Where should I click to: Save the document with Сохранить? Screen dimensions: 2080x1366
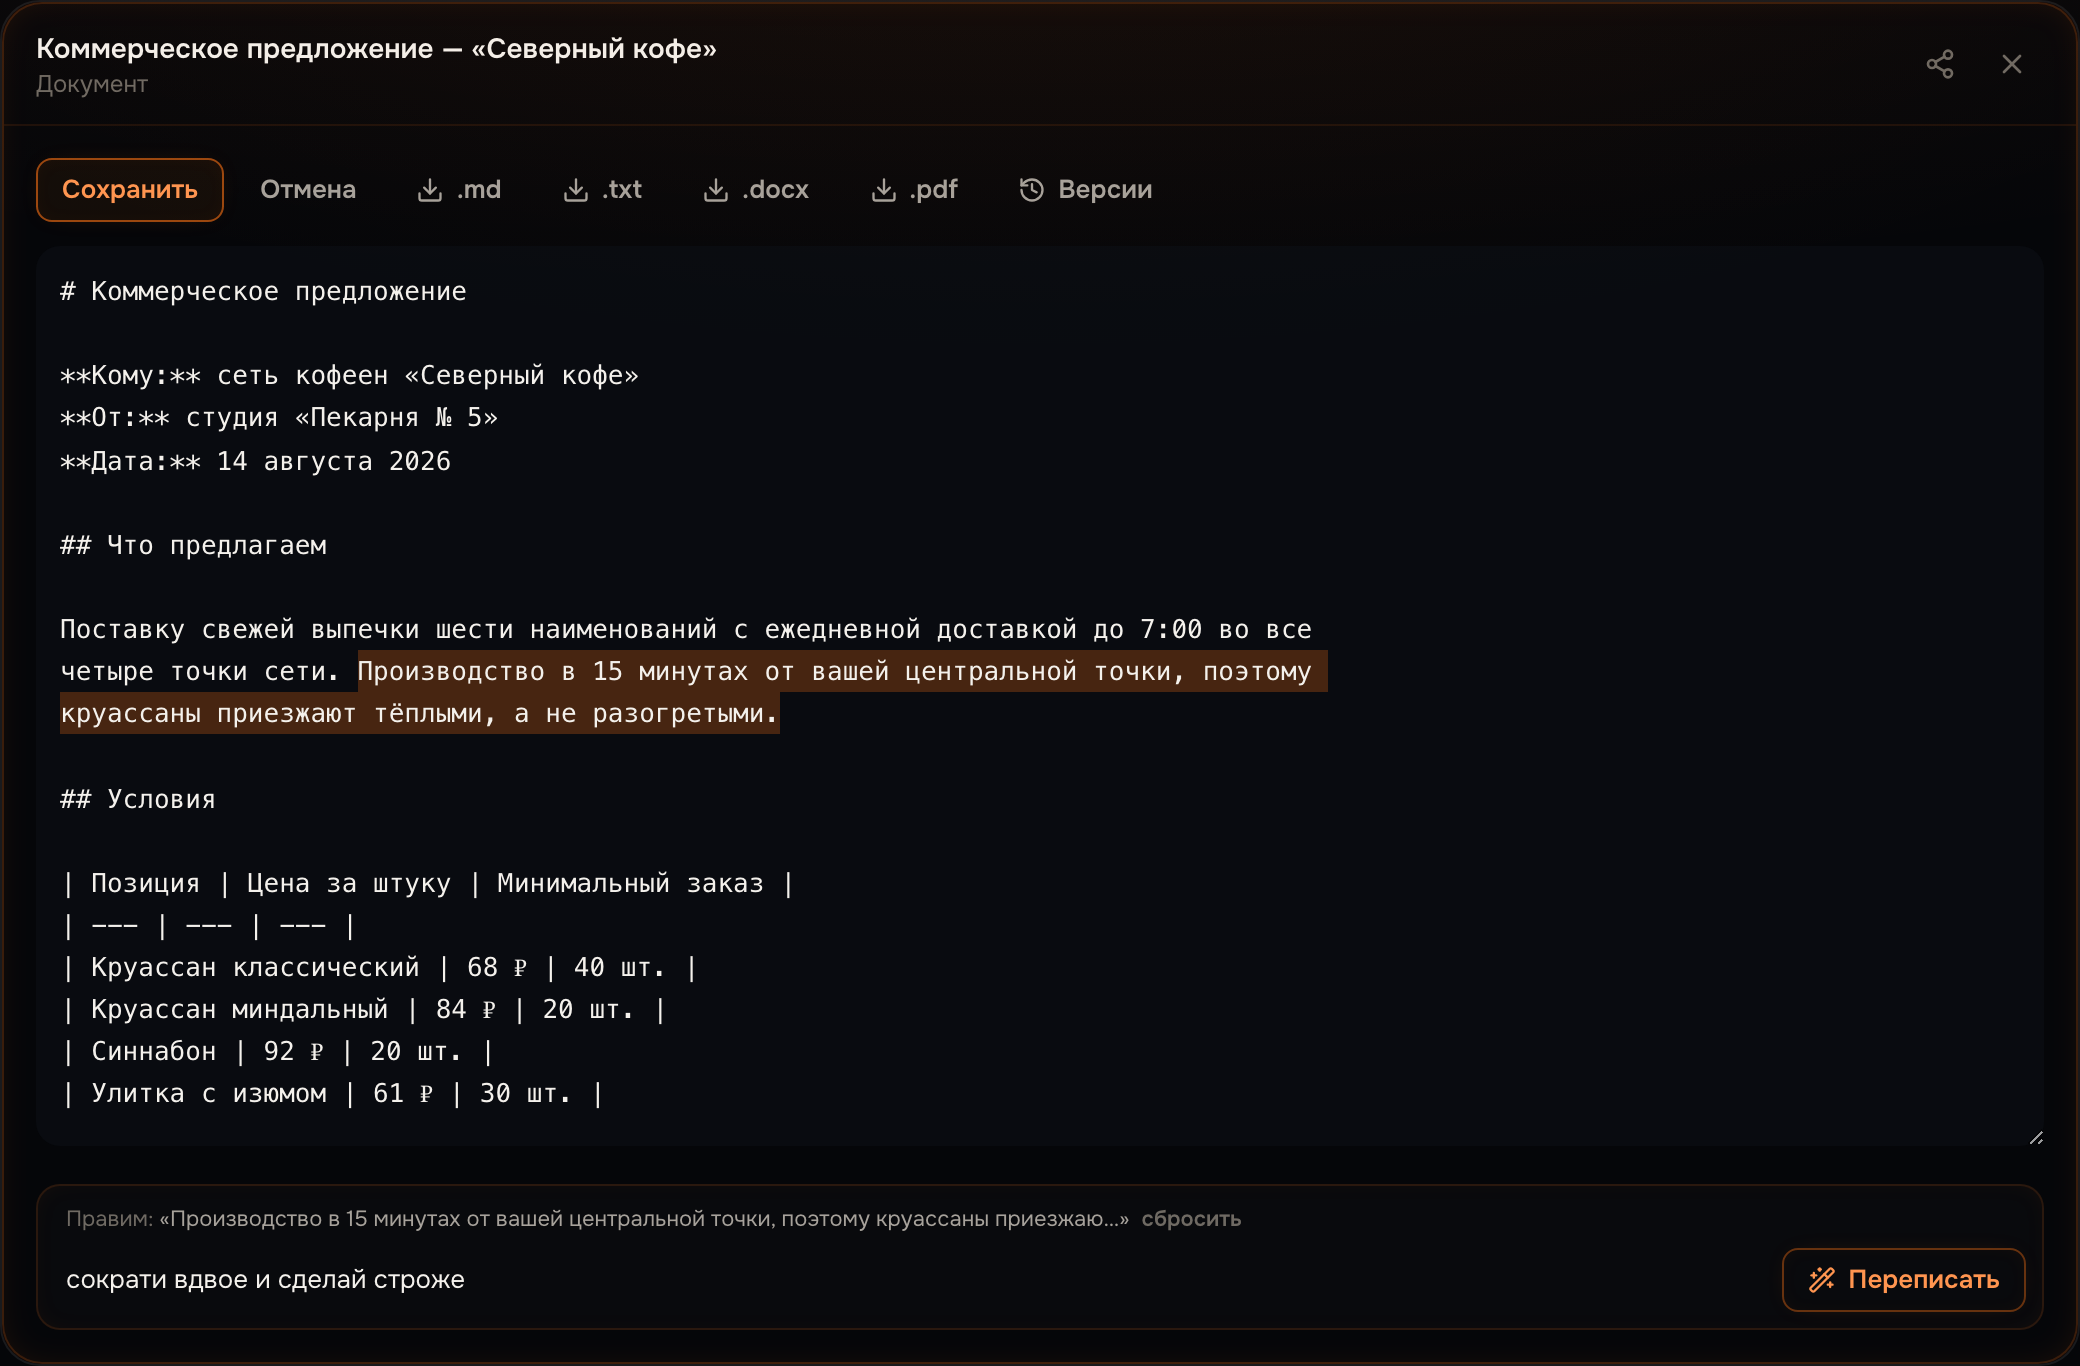coord(130,190)
